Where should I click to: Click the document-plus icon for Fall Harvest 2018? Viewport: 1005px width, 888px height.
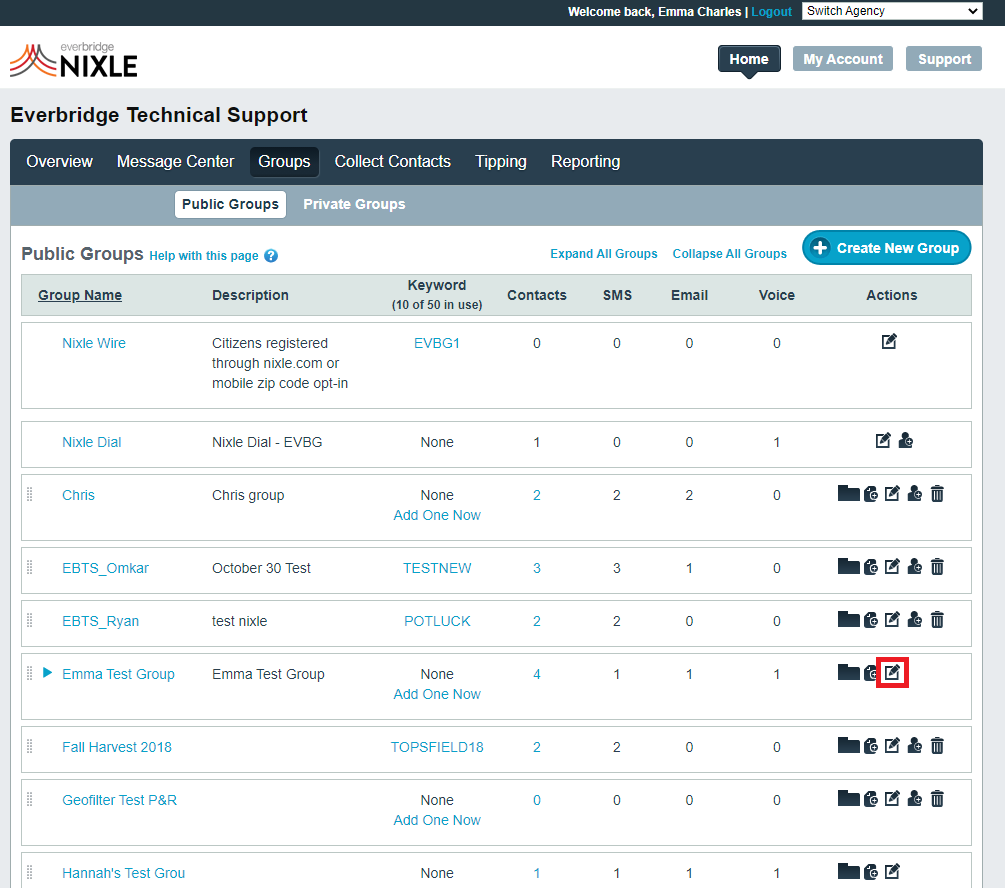tap(870, 746)
